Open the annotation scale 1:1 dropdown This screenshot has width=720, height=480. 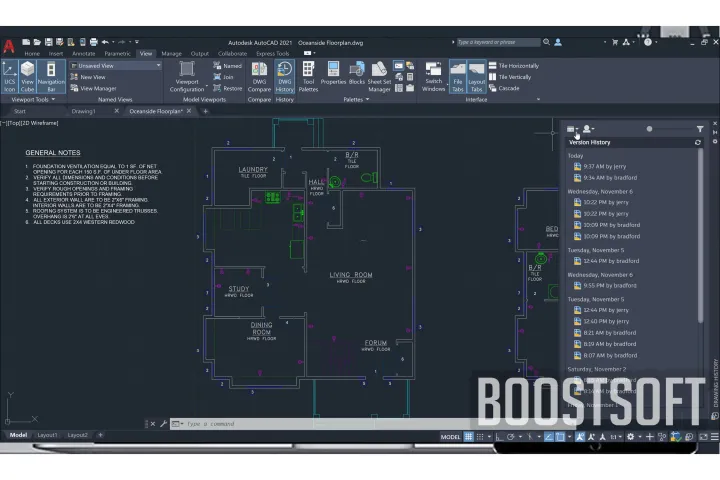616,437
